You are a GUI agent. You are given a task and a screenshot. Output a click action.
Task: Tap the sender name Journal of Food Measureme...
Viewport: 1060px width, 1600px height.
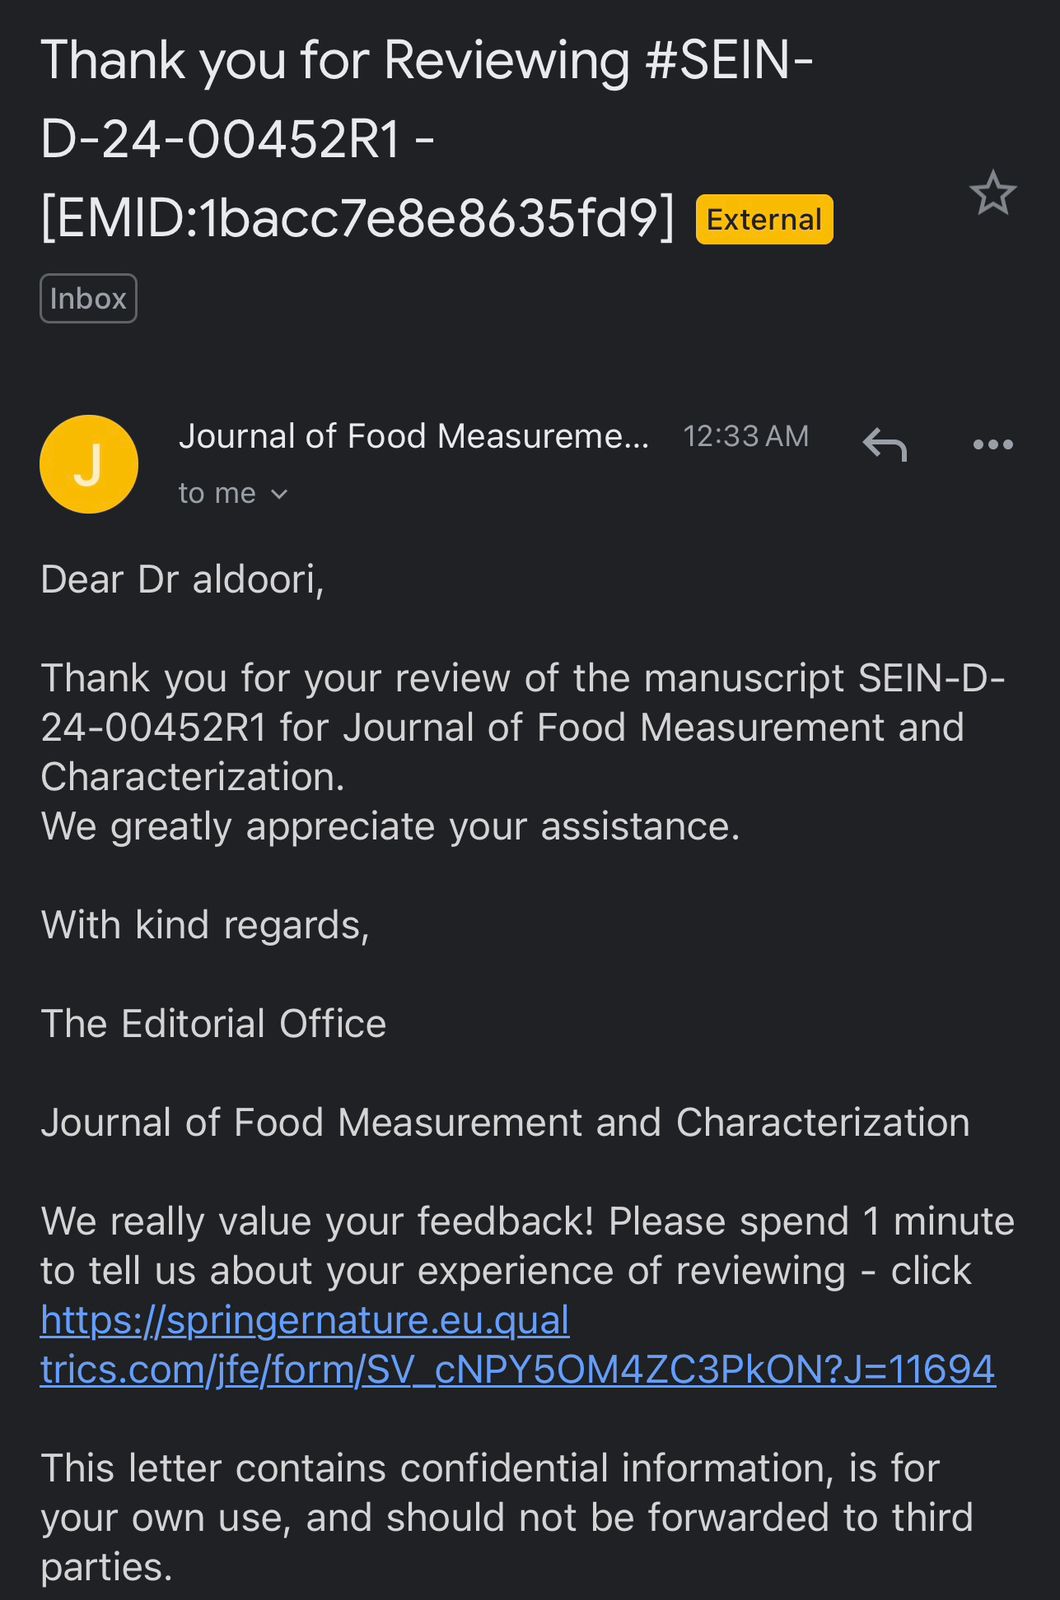tap(413, 436)
